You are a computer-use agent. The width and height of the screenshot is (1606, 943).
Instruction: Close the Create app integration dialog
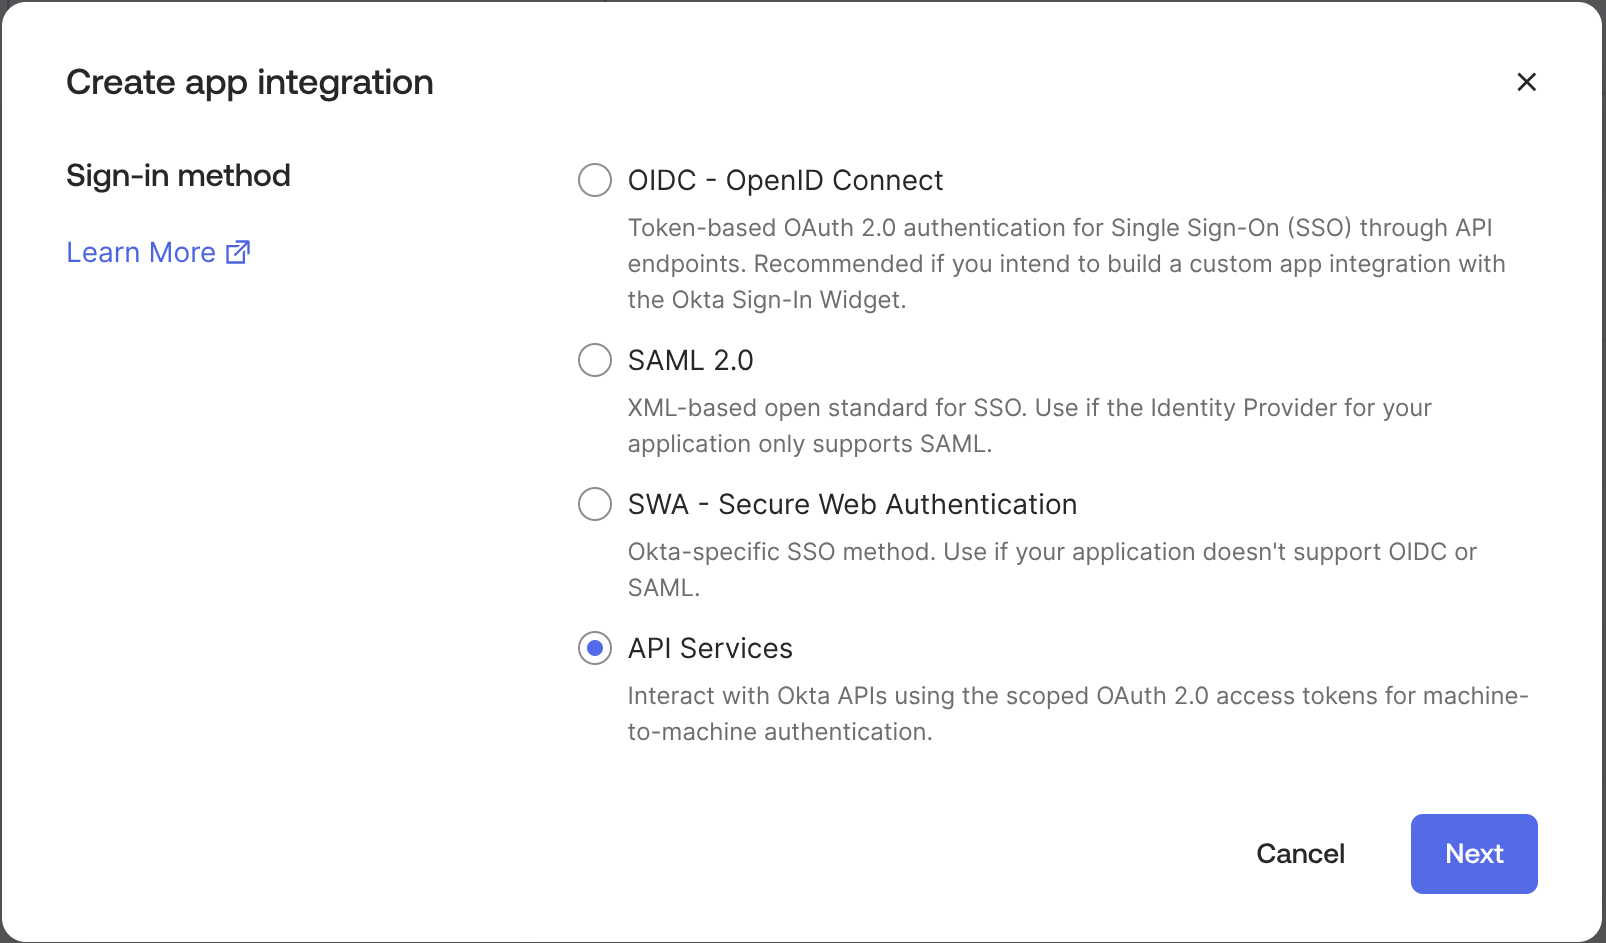(1526, 82)
